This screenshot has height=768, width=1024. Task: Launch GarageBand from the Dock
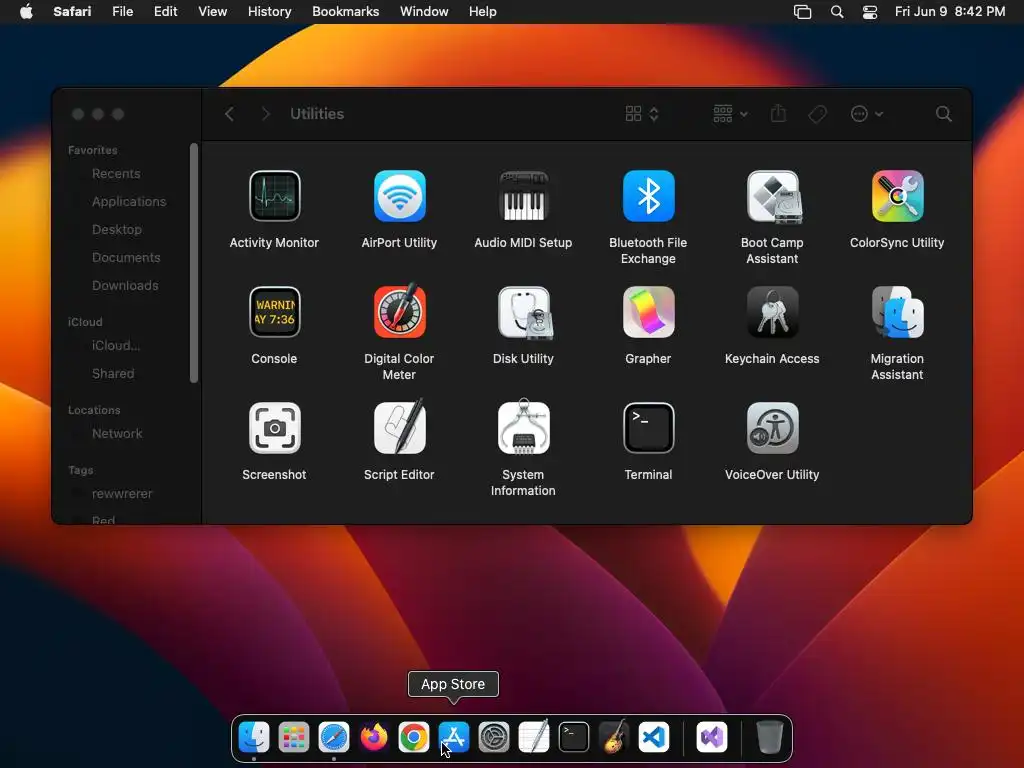coord(614,737)
